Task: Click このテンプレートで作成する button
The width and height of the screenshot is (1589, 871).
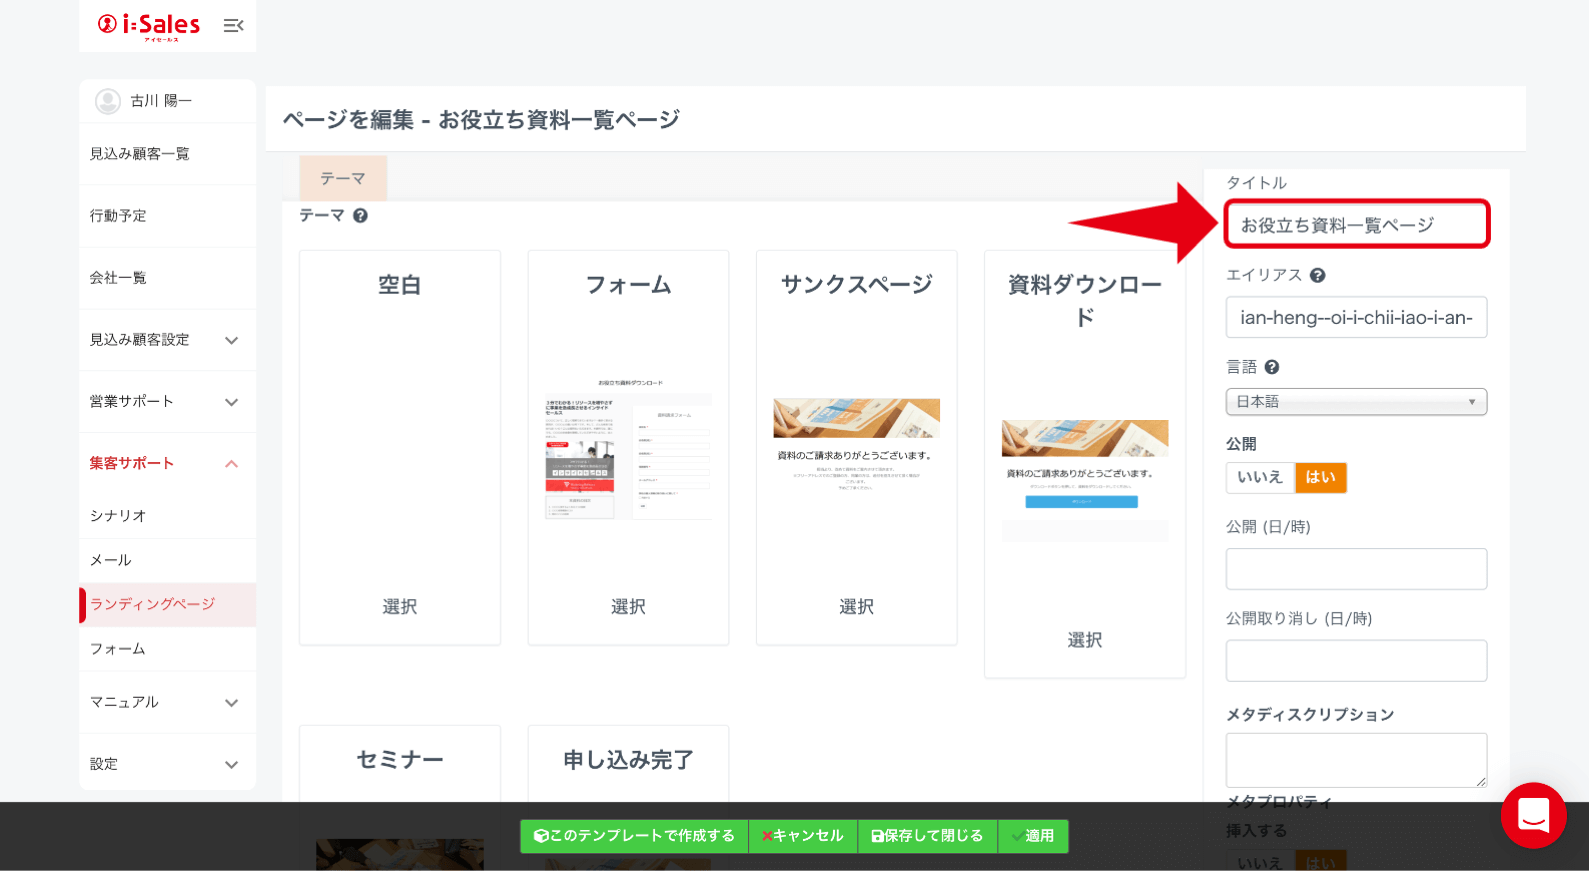Action: click(634, 836)
